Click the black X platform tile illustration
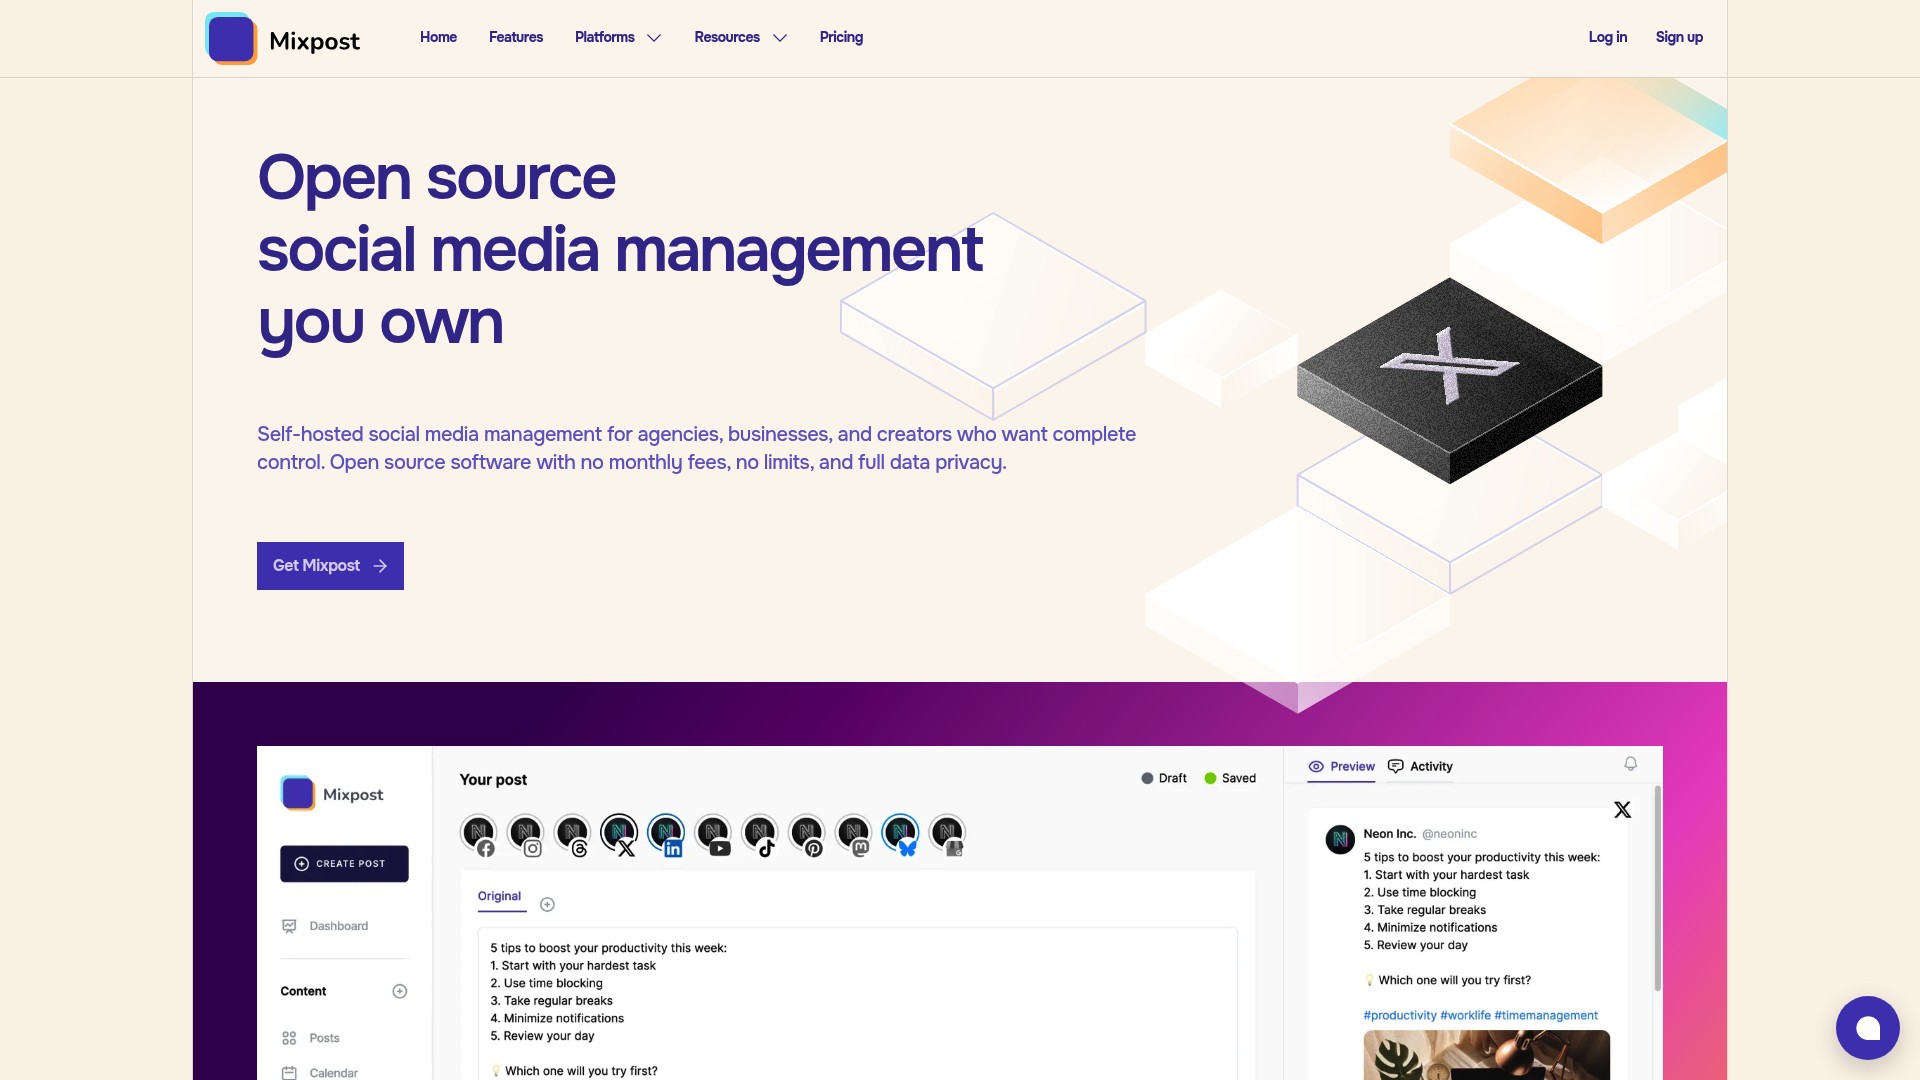 click(x=1450, y=380)
